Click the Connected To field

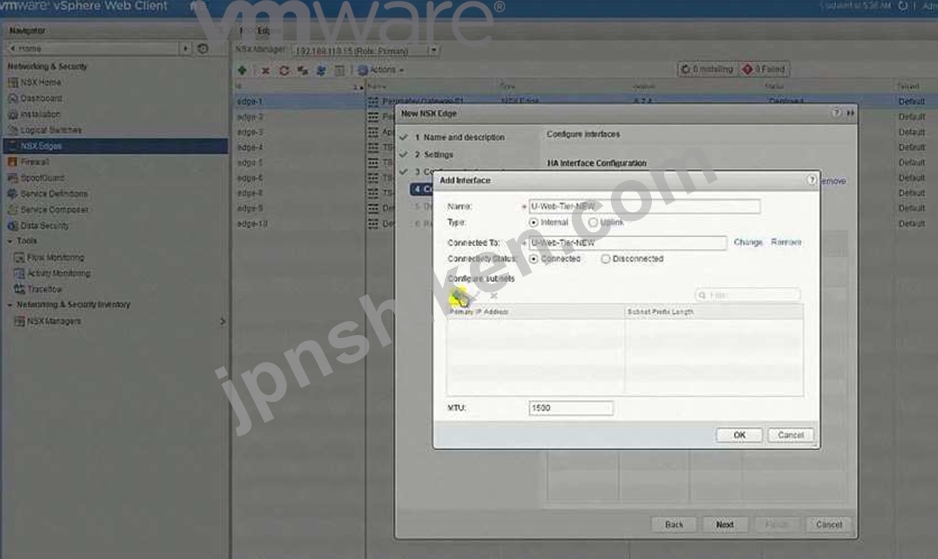click(x=628, y=243)
